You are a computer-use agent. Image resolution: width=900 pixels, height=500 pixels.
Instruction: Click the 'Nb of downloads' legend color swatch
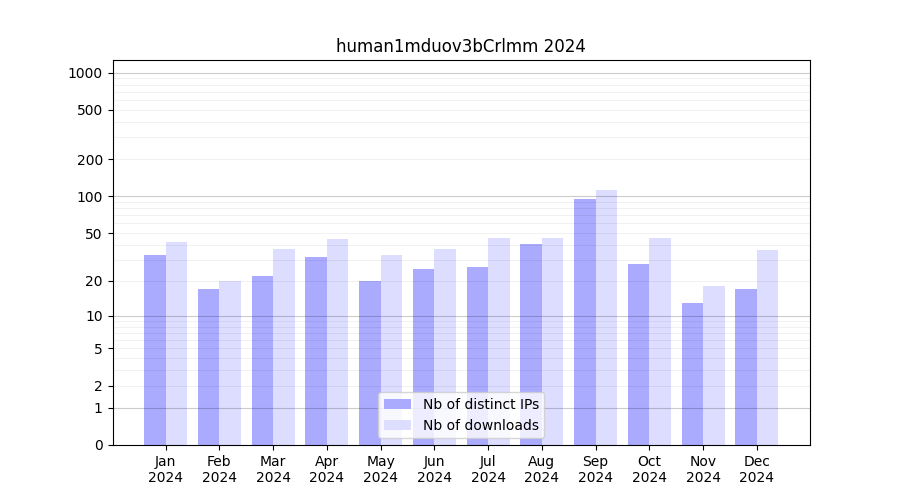(397, 425)
